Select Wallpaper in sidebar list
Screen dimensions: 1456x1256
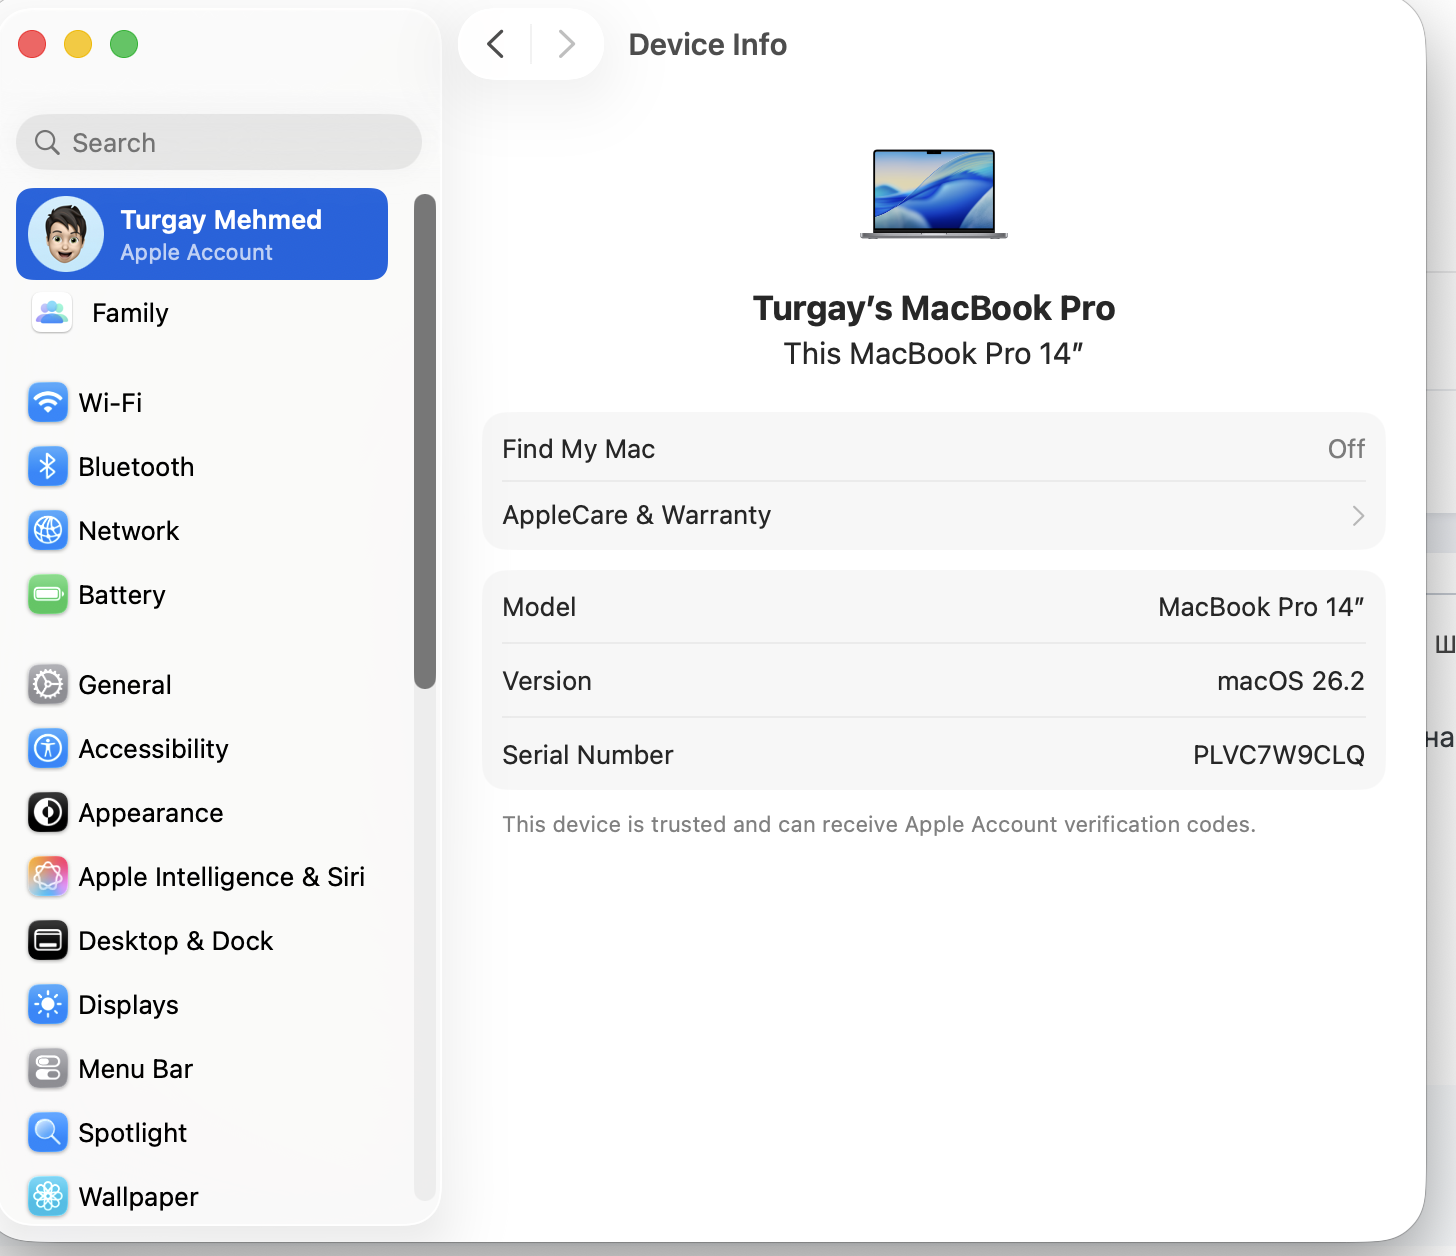point(138,1197)
